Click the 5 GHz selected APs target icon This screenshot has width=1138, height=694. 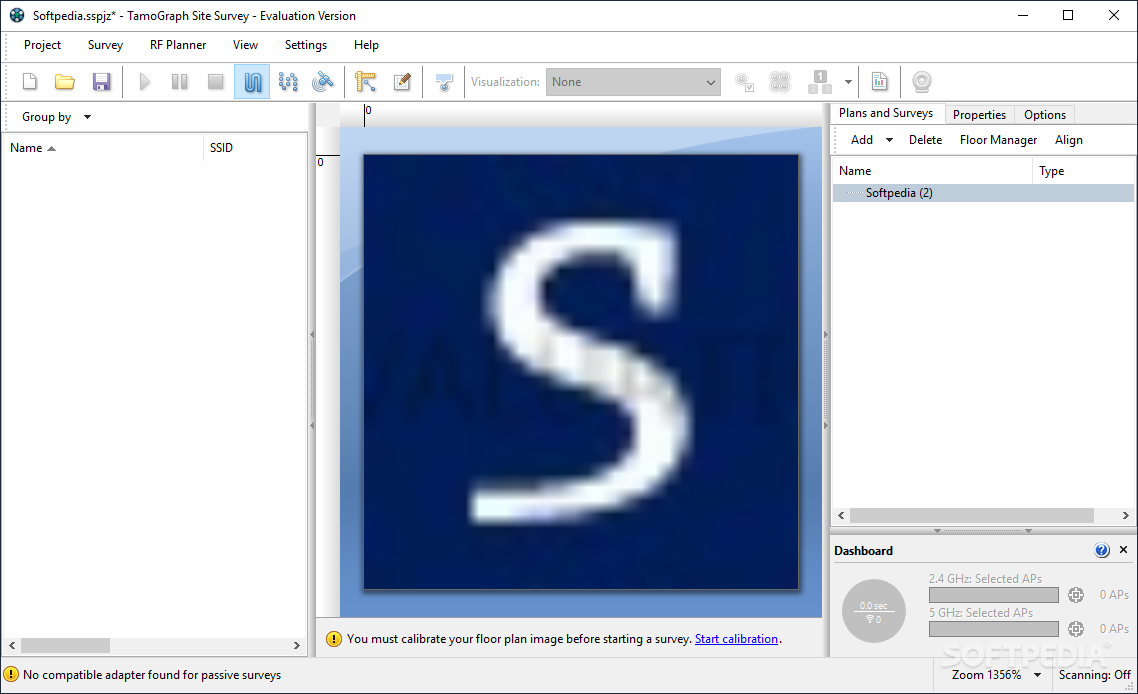[x=1076, y=629]
